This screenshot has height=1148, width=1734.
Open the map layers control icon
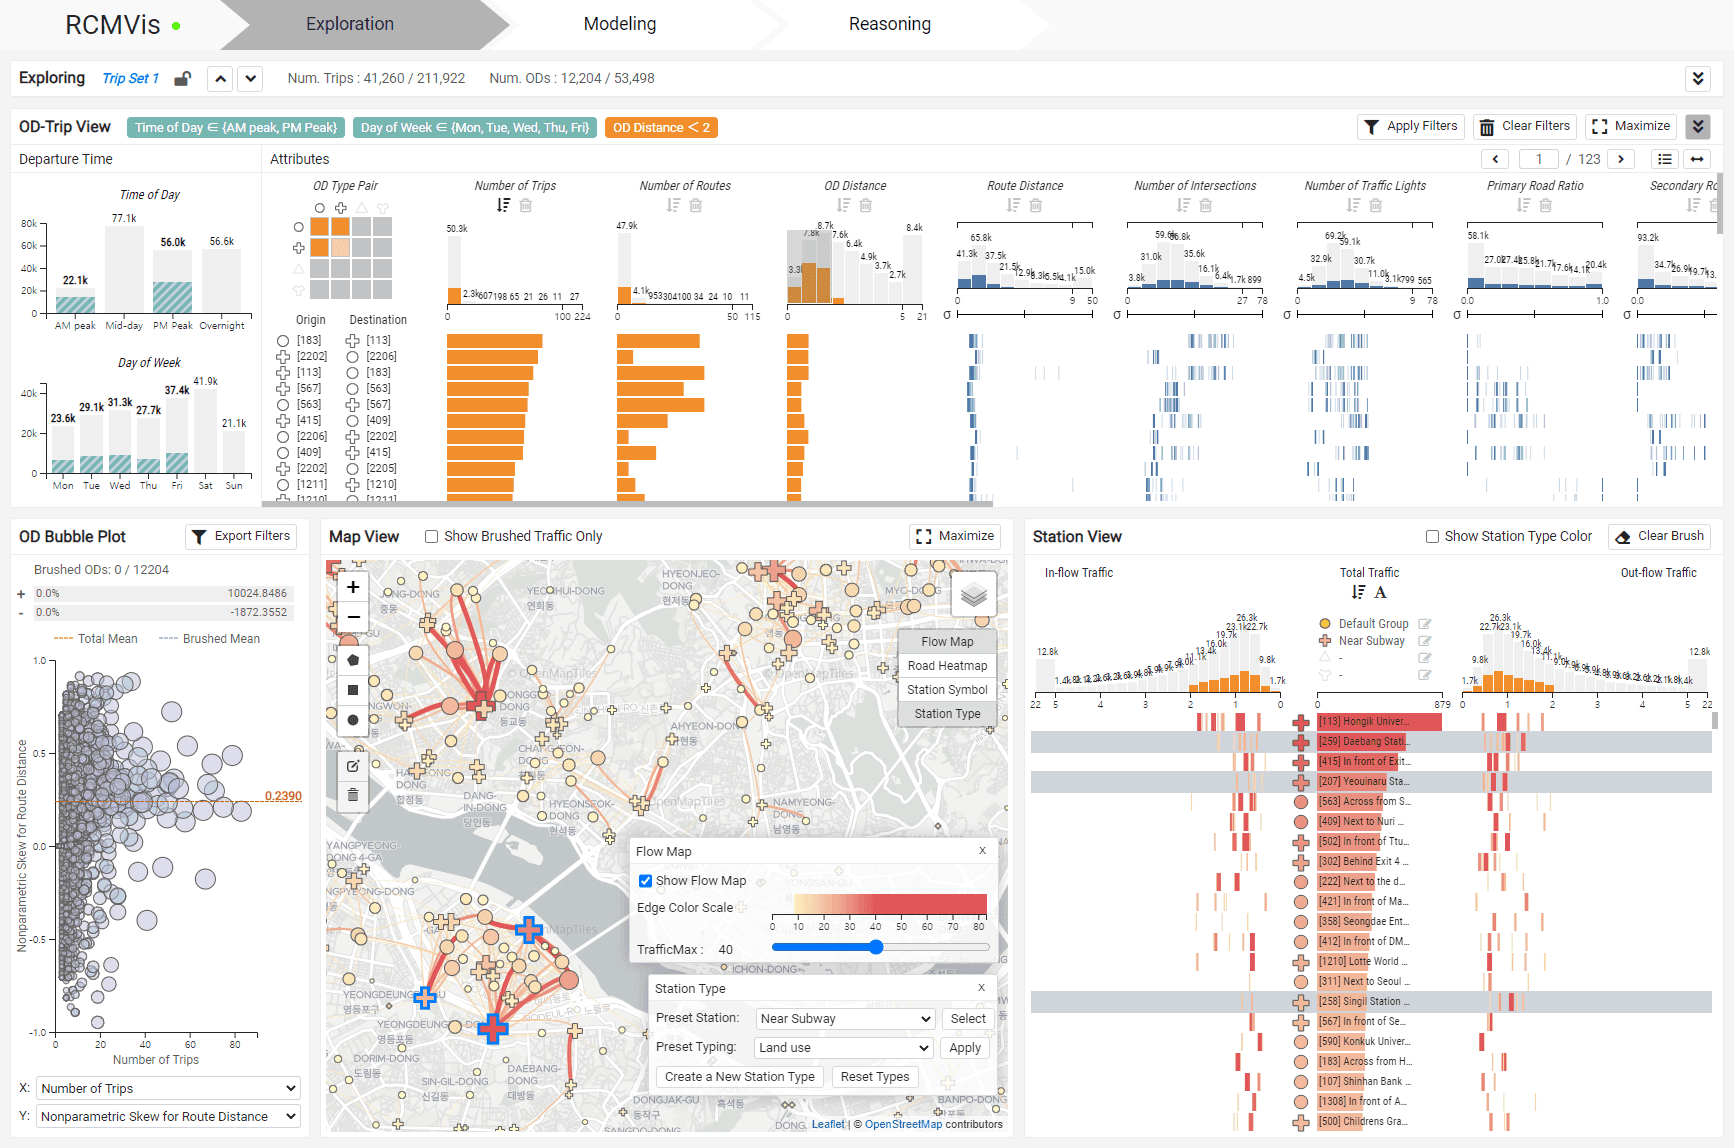tap(972, 594)
